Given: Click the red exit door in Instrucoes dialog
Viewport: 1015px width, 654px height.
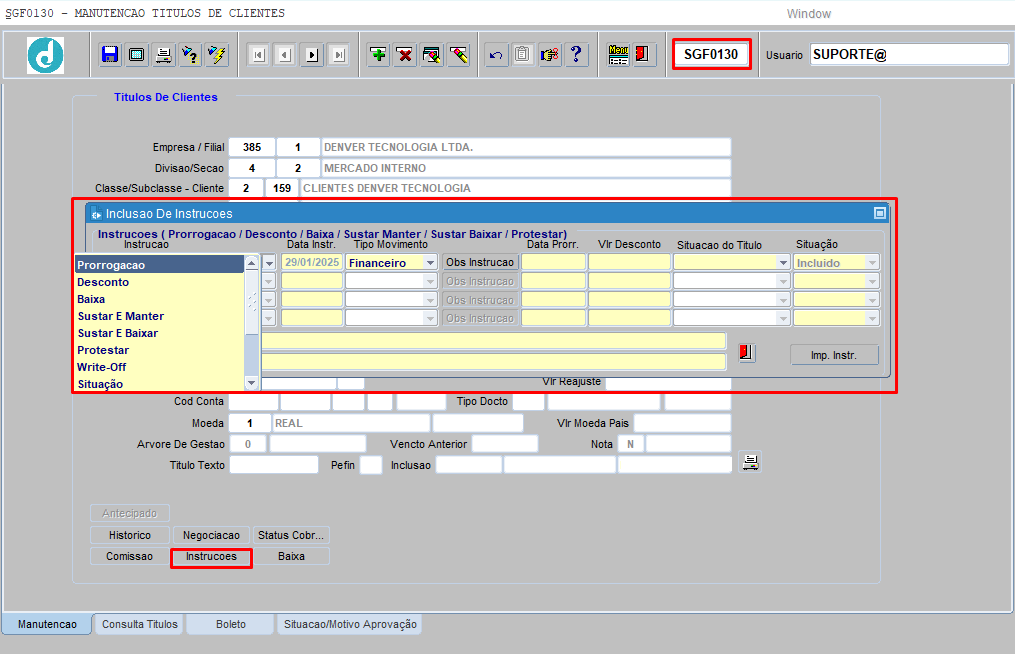Looking at the screenshot, I should pyautogui.click(x=746, y=352).
